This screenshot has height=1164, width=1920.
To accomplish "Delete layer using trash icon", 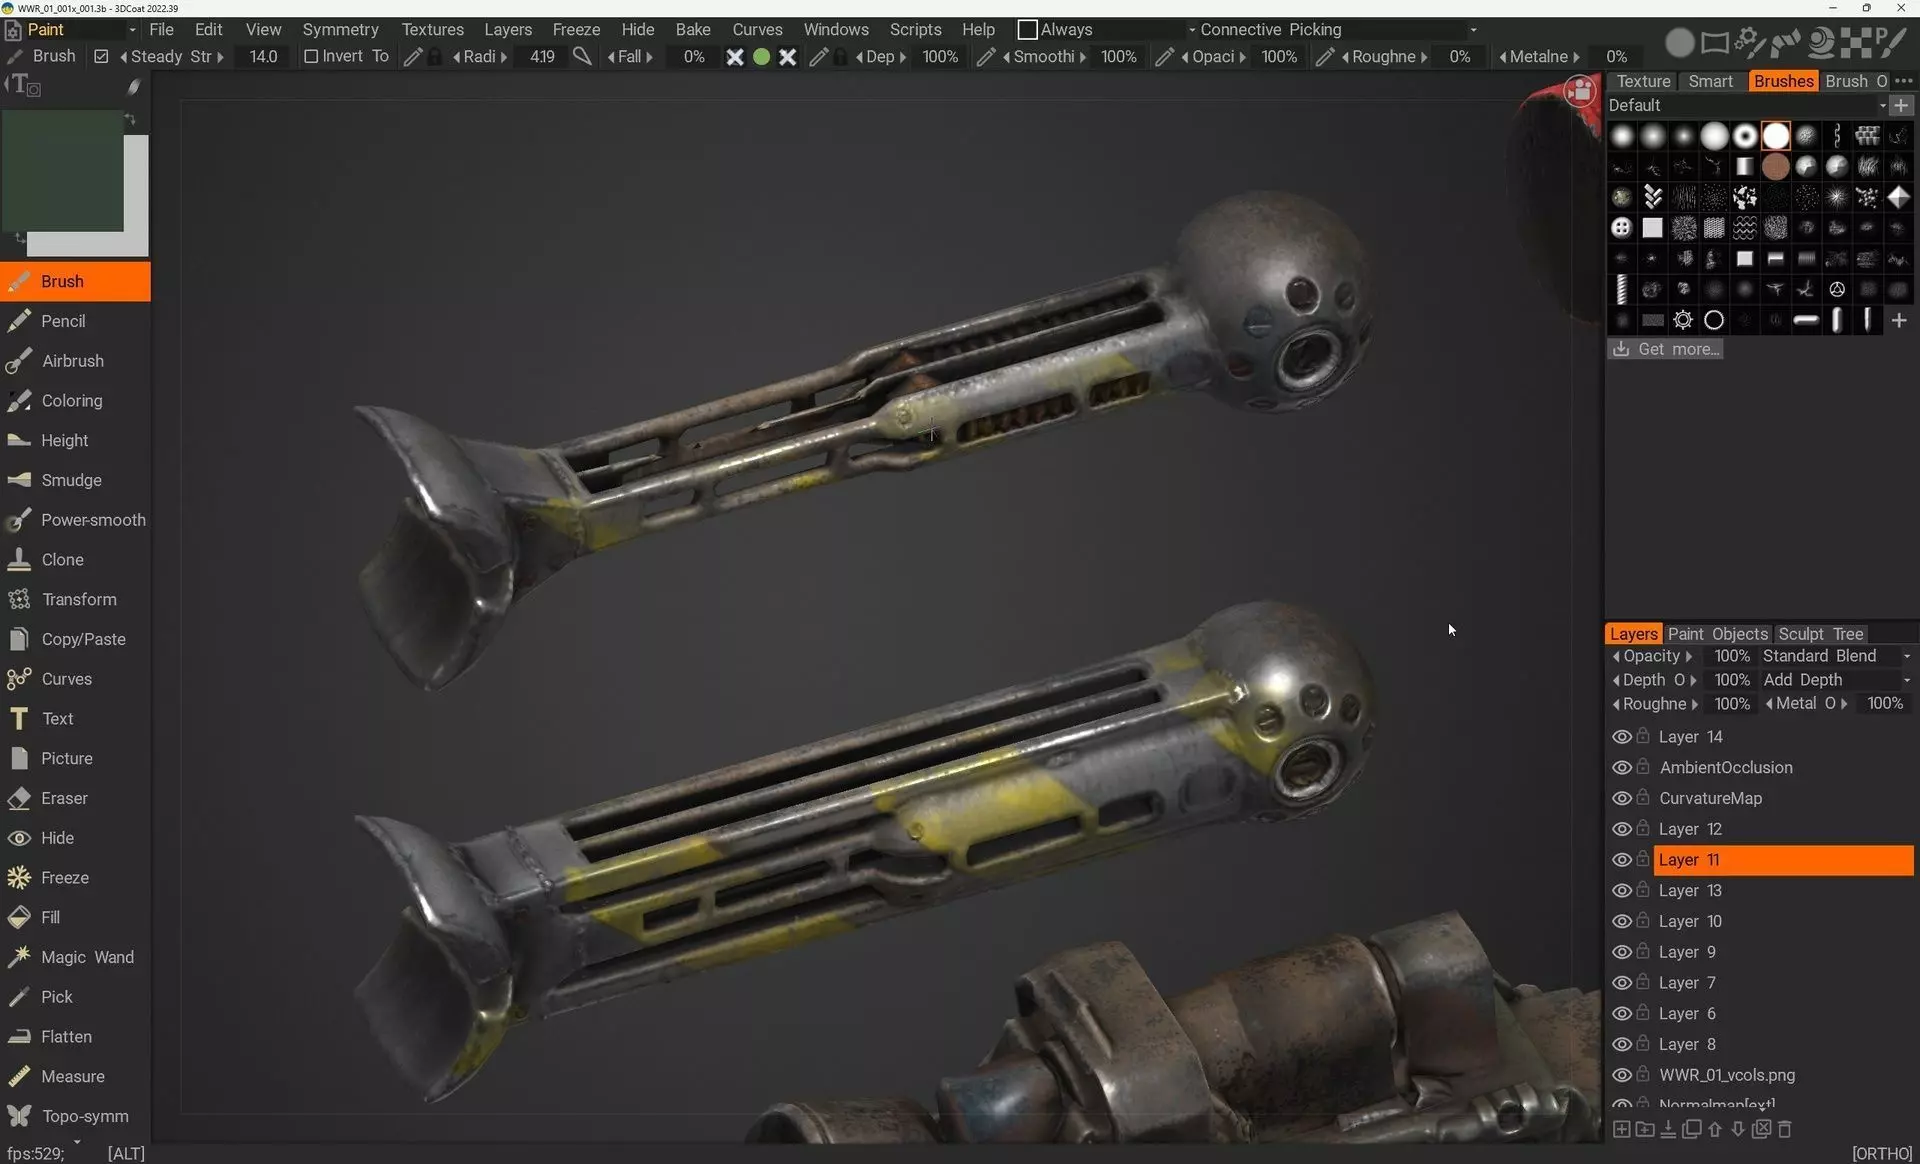I will [1785, 1129].
